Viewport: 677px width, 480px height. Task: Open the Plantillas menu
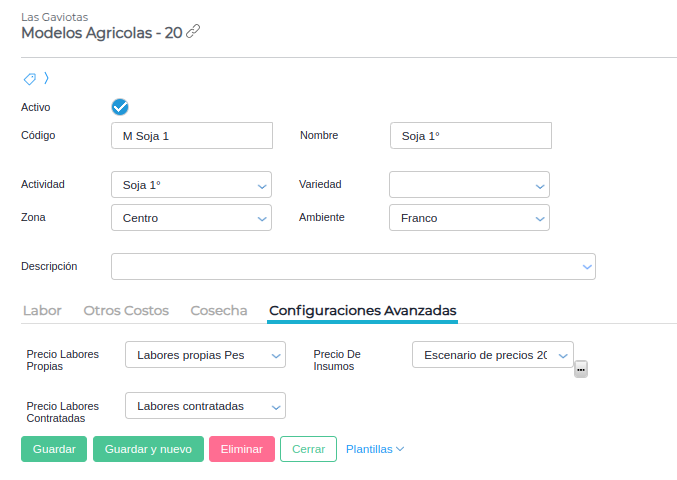point(375,449)
